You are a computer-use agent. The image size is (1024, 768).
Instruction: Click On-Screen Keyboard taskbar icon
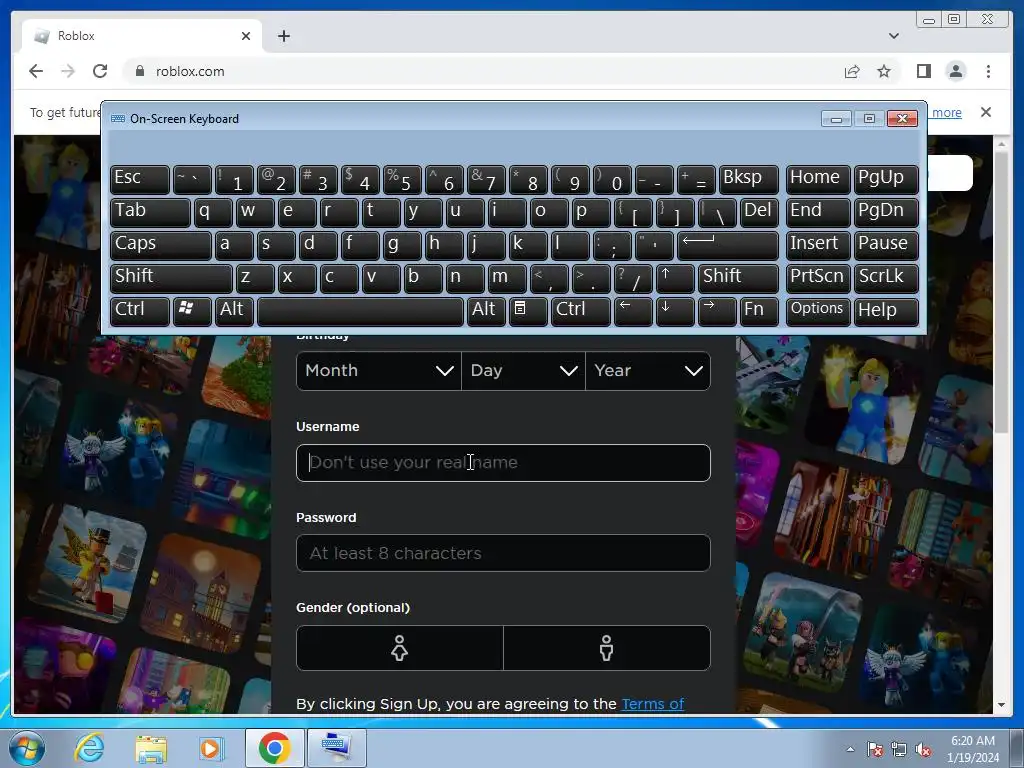pyautogui.click(x=337, y=748)
